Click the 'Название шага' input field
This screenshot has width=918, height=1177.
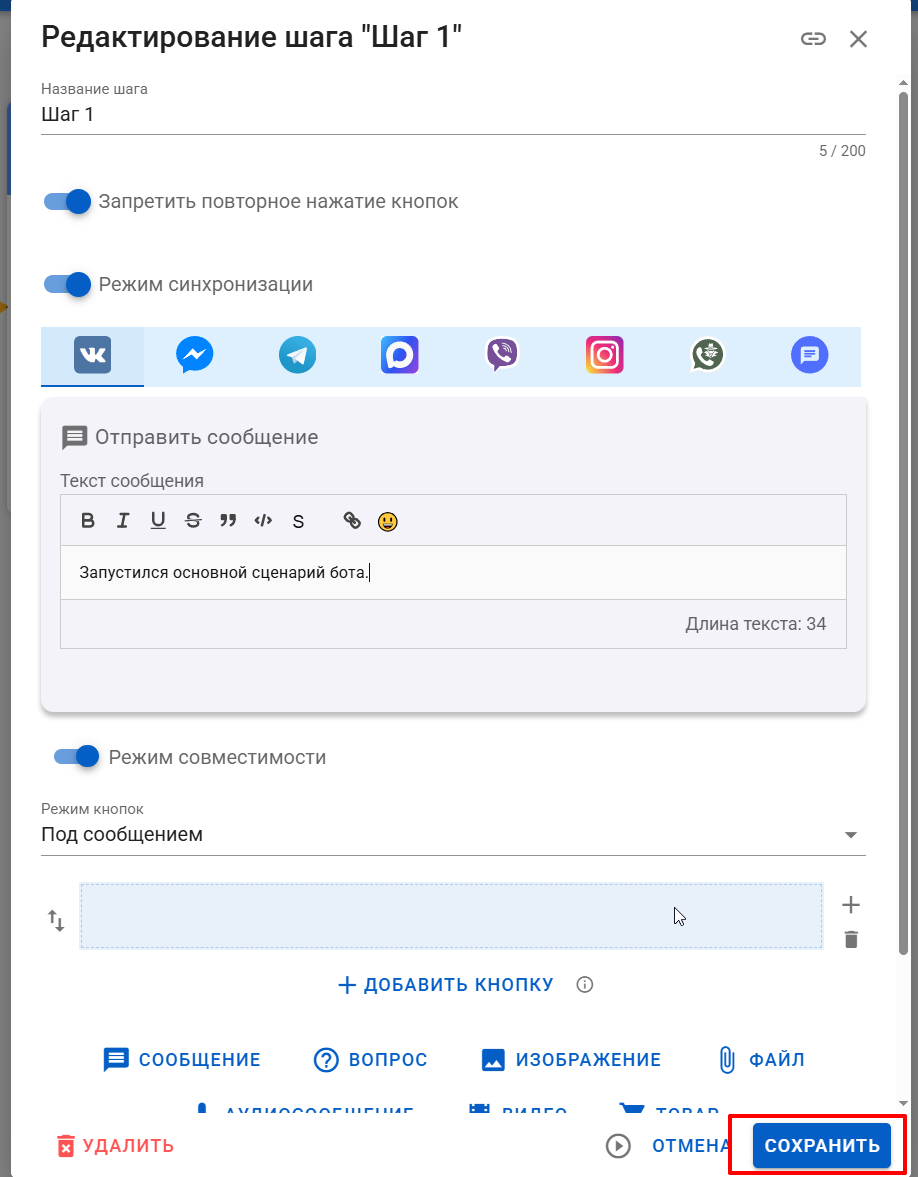click(452, 115)
